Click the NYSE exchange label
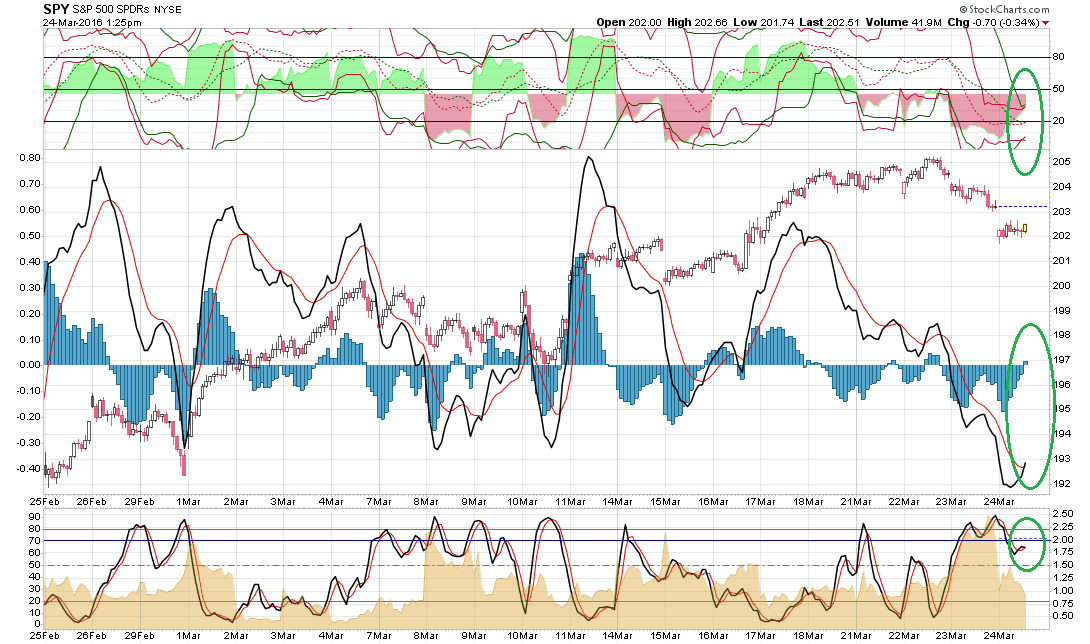This screenshot has height=644, width=1090. pyautogui.click(x=168, y=10)
